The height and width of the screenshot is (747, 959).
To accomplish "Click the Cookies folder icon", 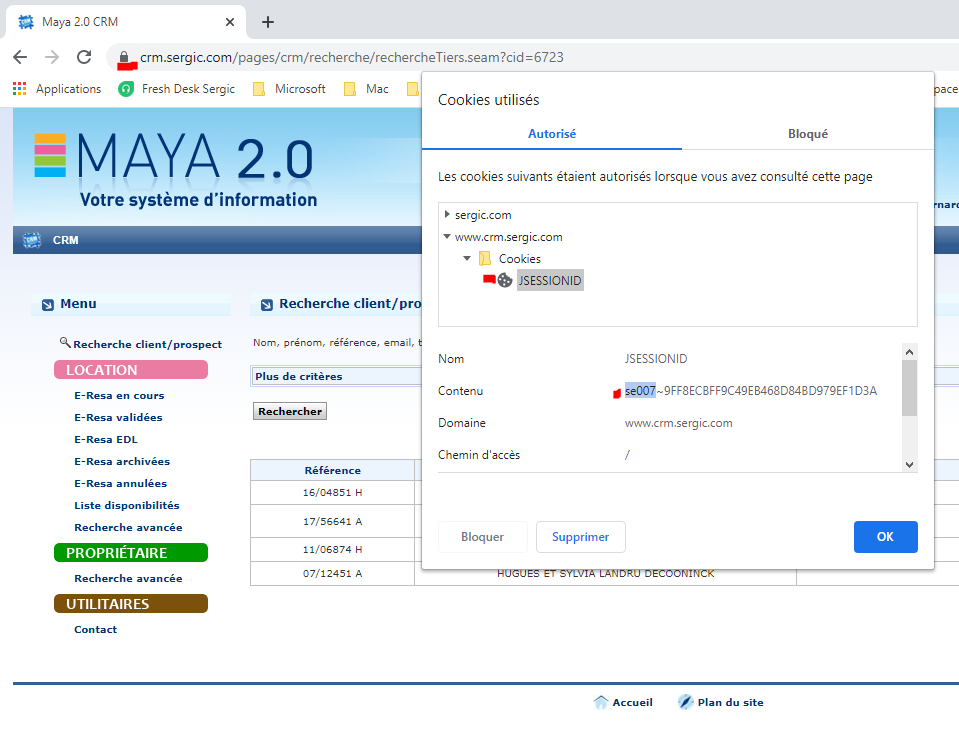I will tap(485, 259).
